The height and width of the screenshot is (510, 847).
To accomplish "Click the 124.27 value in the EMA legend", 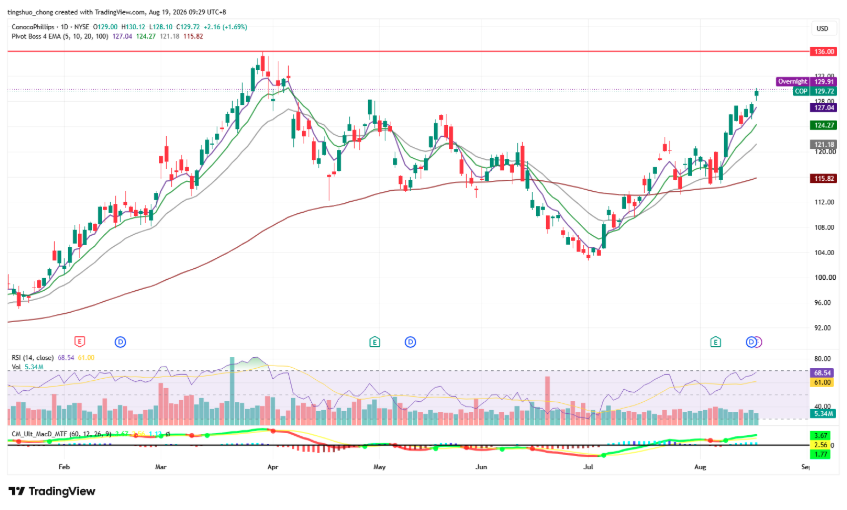I will tap(145, 36).
